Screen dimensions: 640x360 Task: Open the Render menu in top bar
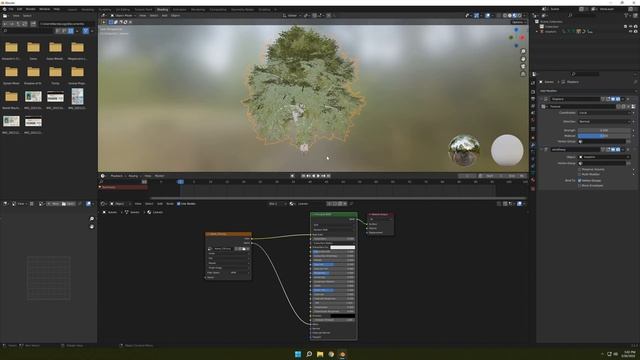31,9
